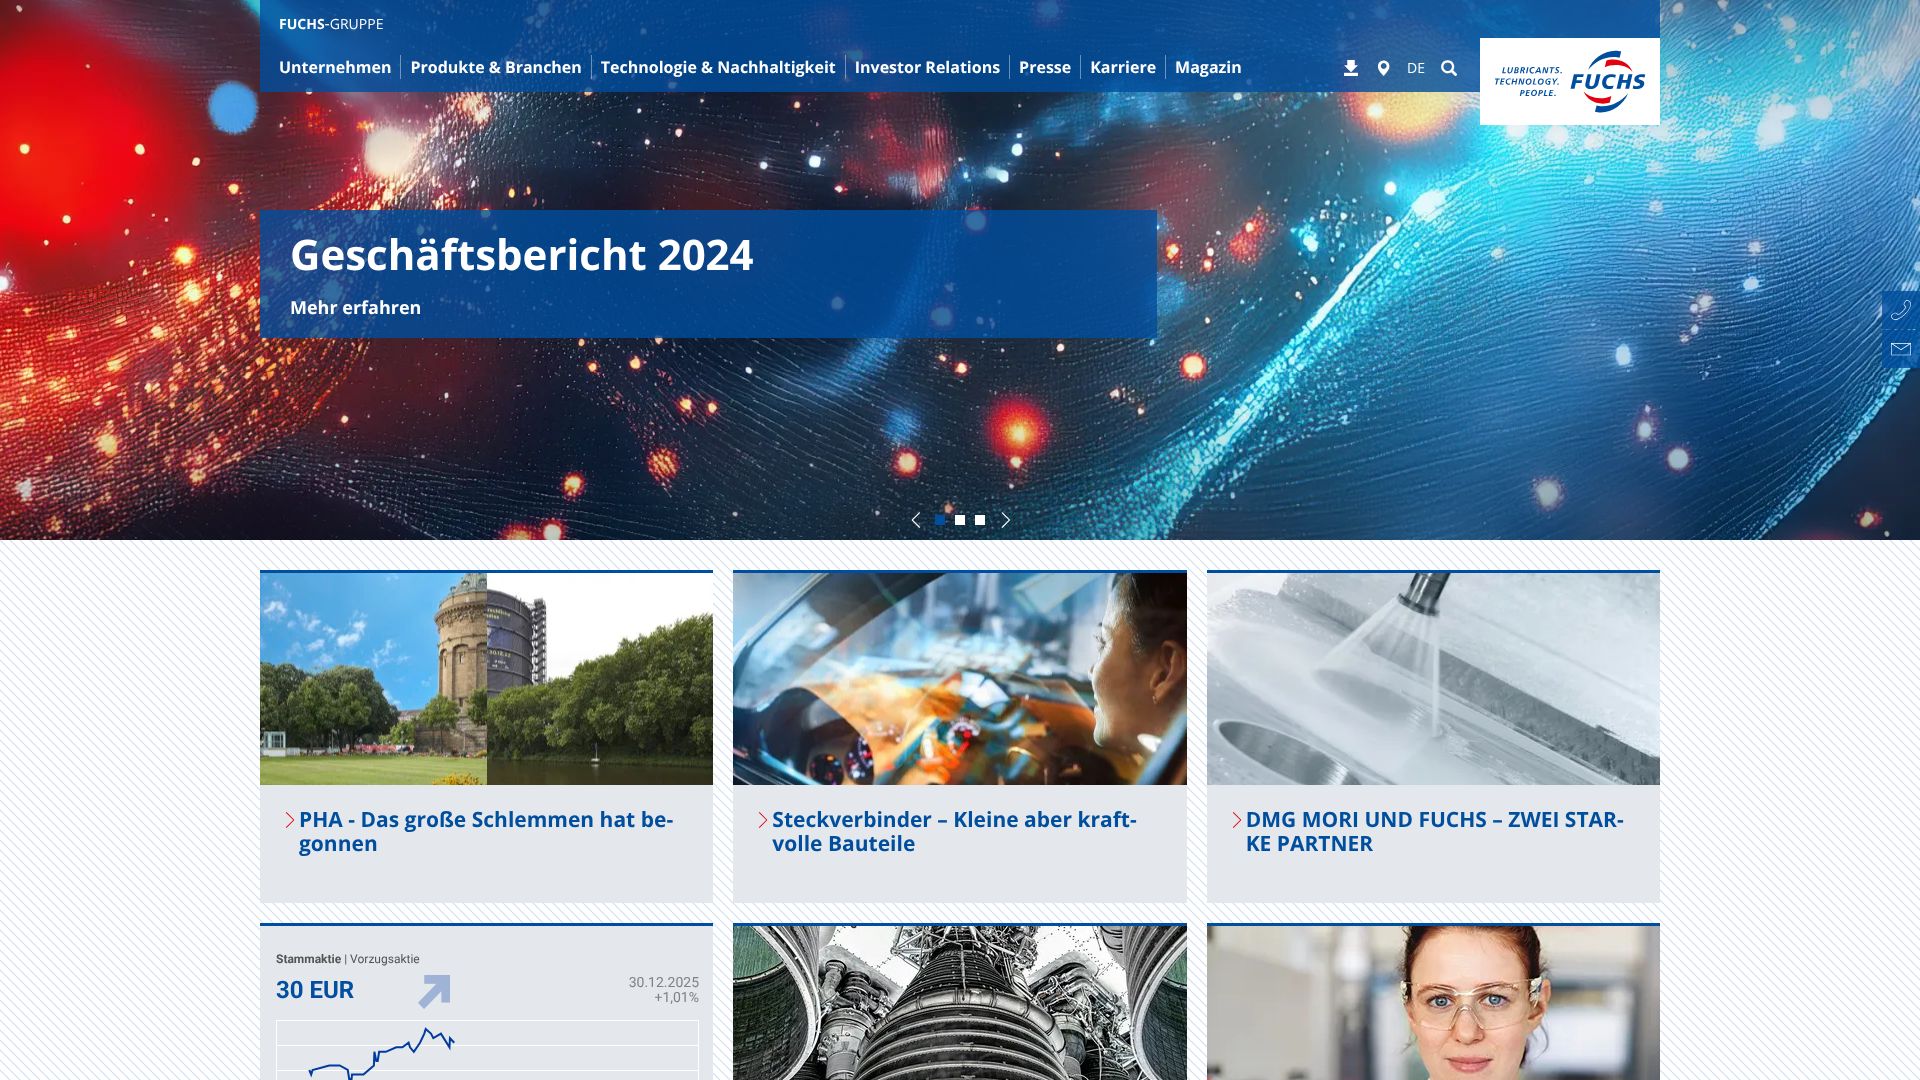The height and width of the screenshot is (1080, 1920).
Task: Select the second carousel dot
Action: (x=960, y=520)
